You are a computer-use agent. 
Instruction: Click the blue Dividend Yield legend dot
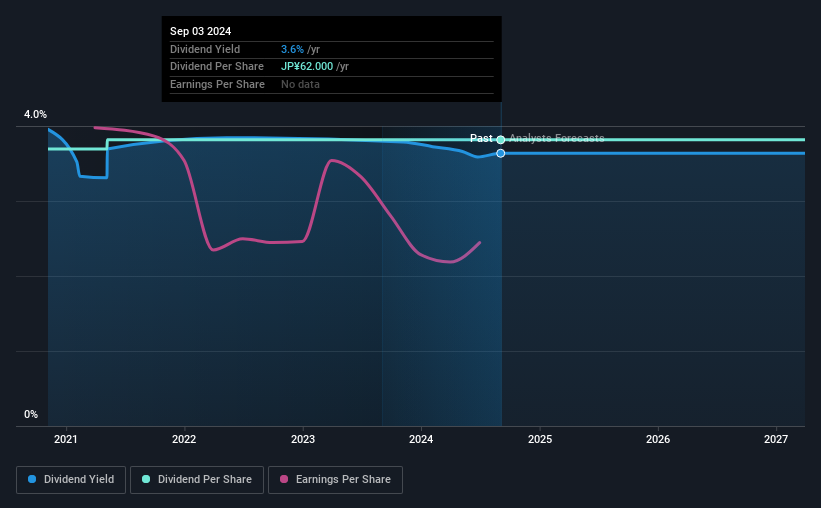[32, 479]
